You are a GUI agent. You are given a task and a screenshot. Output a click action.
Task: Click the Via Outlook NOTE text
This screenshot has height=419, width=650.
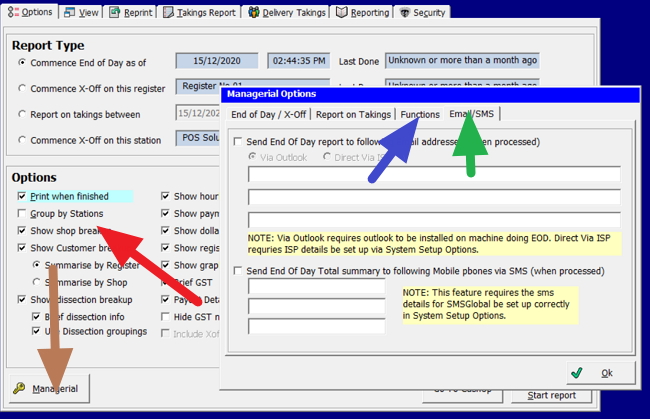tap(434, 244)
